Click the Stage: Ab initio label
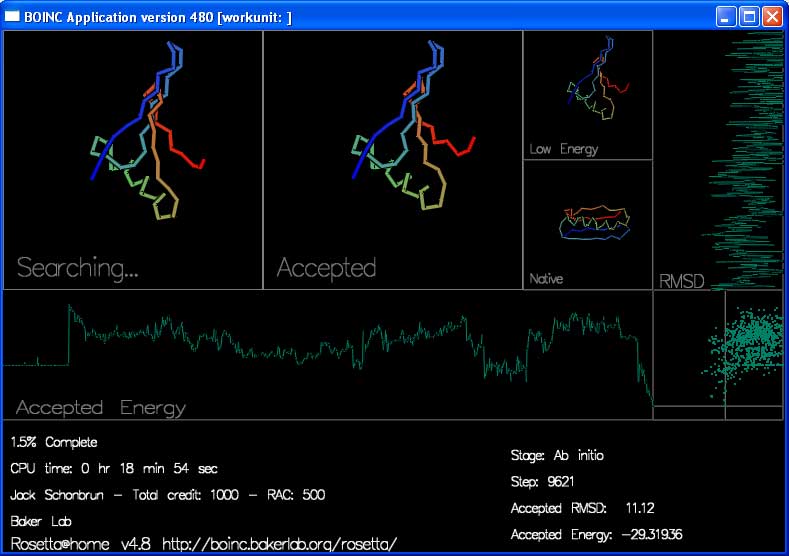 point(557,455)
